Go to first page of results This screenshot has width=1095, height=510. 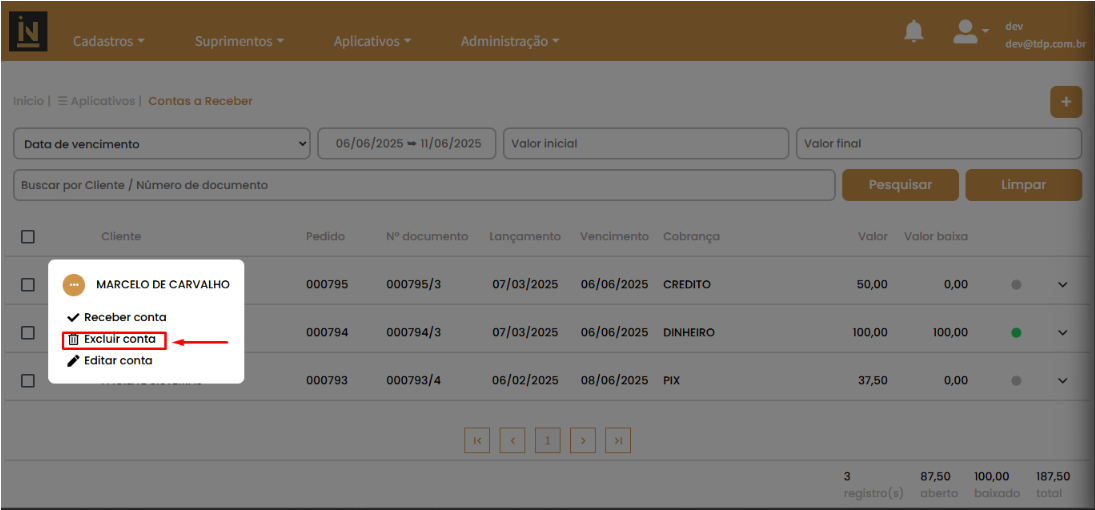[477, 441]
